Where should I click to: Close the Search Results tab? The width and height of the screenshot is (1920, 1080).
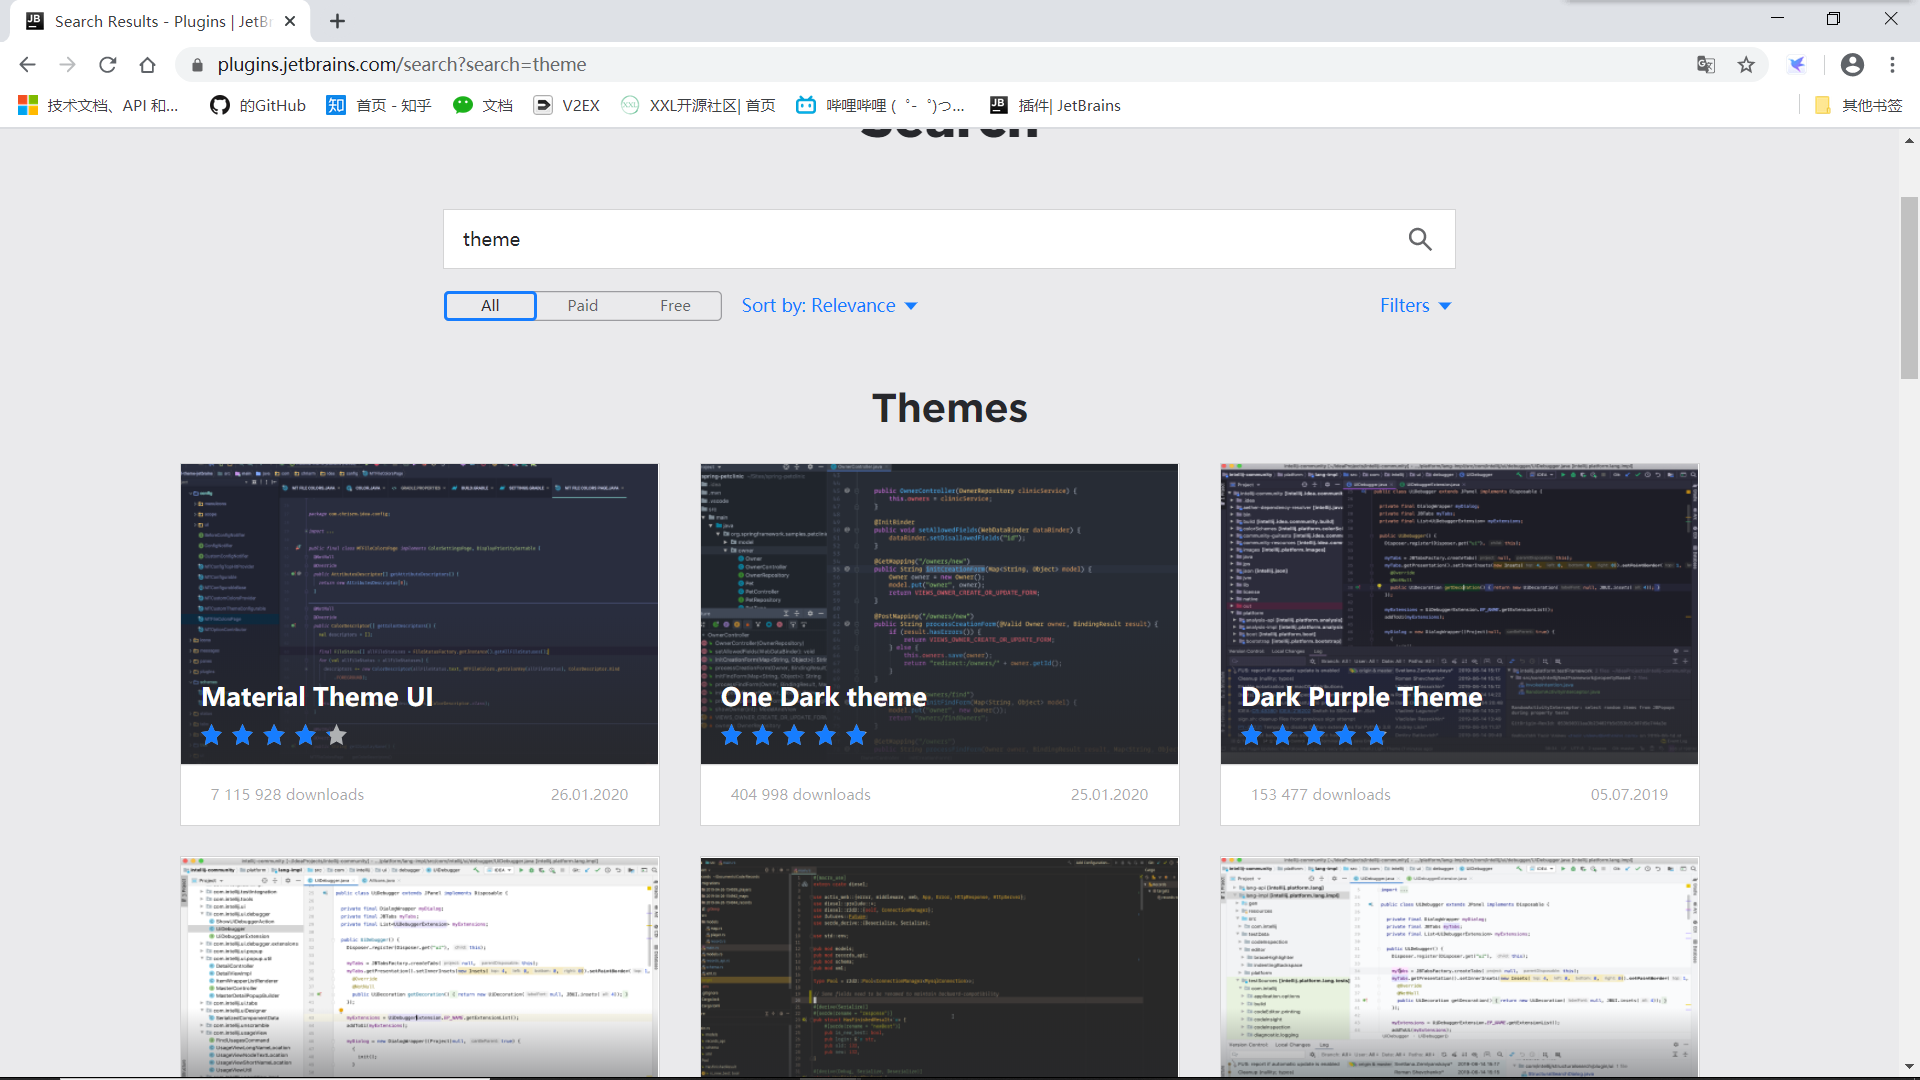click(x=290, y=21)
